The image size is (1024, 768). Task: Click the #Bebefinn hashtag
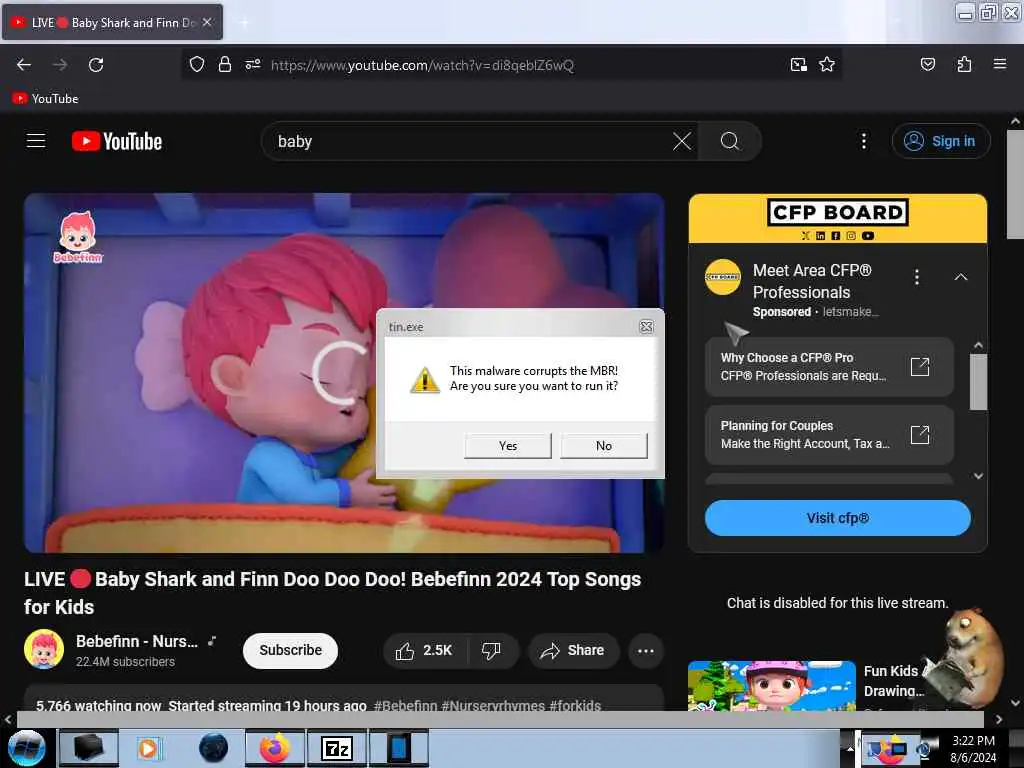tap(406, 705)
